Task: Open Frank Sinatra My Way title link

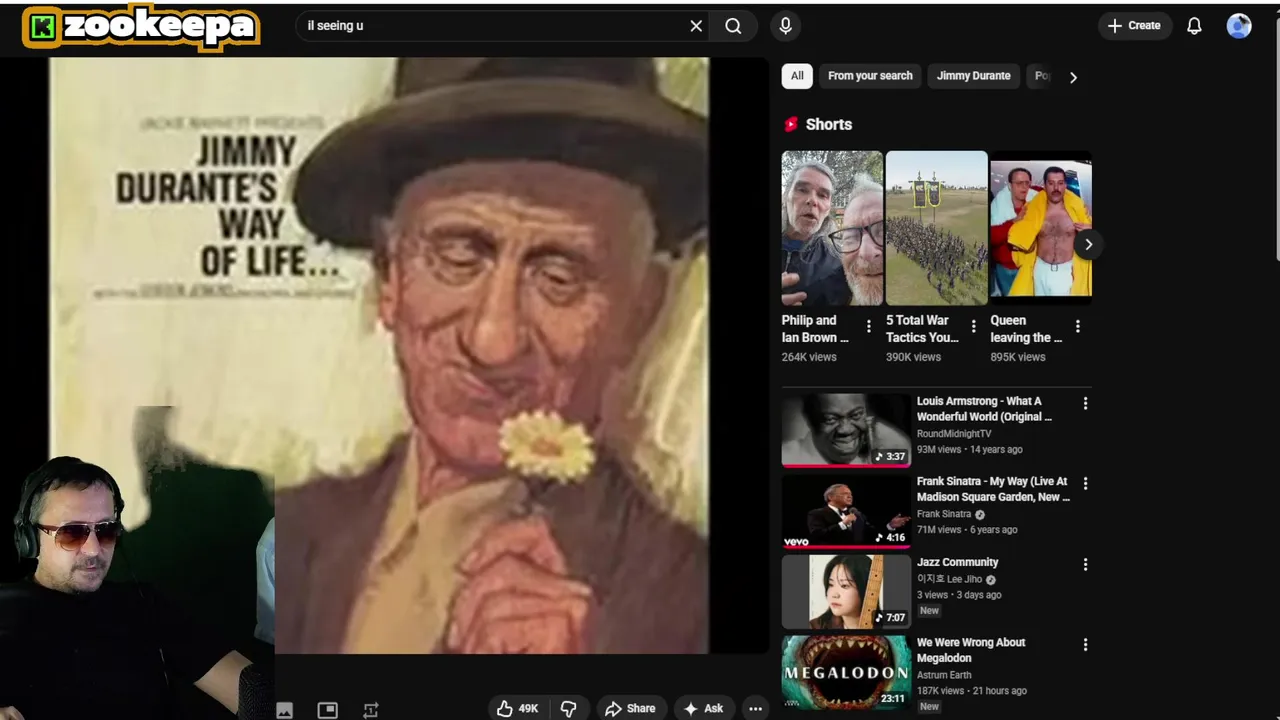Action: click(993, 489)
